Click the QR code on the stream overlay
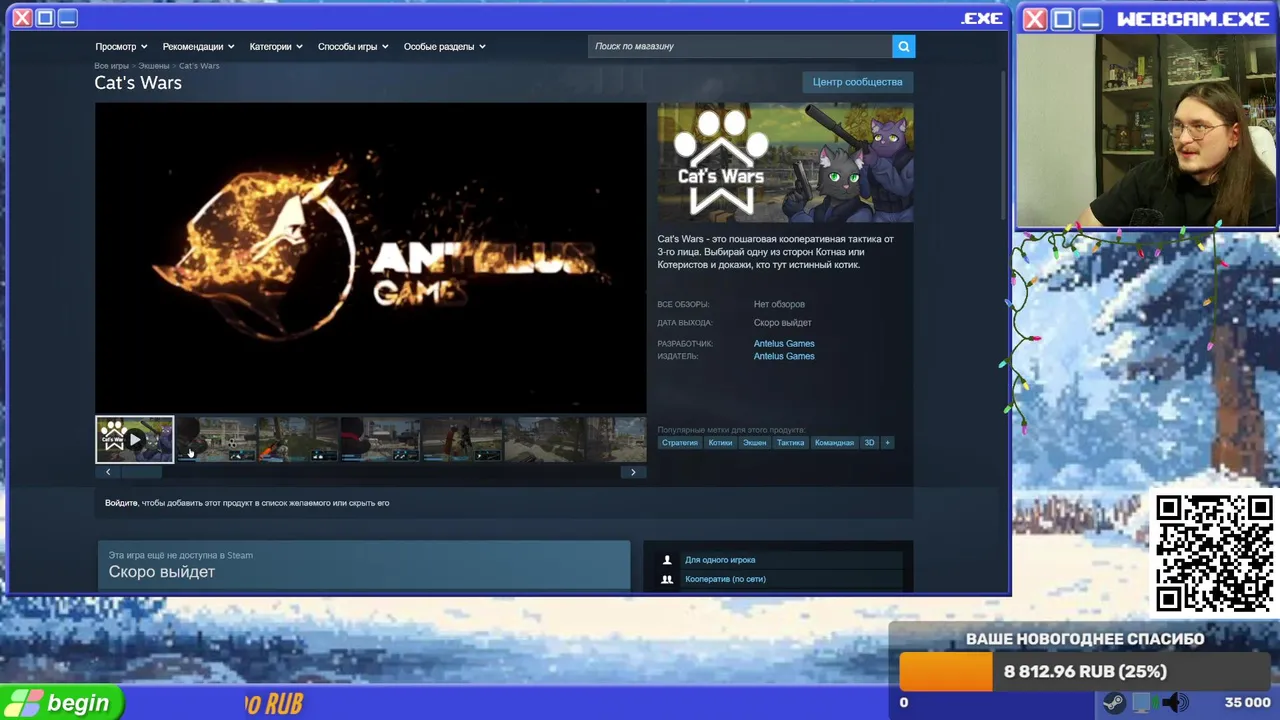 pyautogui.click(x=1215, y=553)
